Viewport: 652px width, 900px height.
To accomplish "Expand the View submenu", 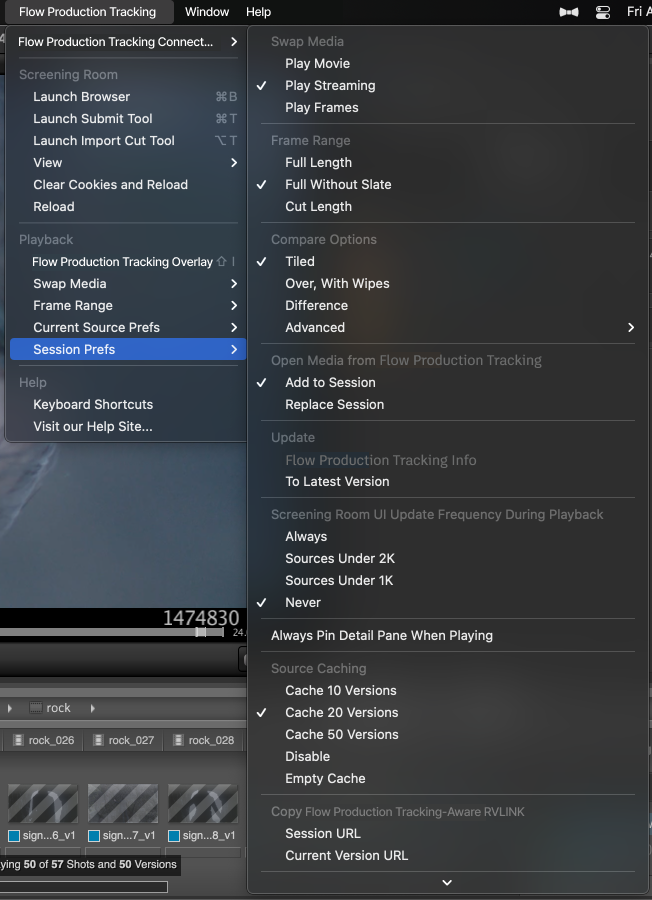I will coord(127,162).
